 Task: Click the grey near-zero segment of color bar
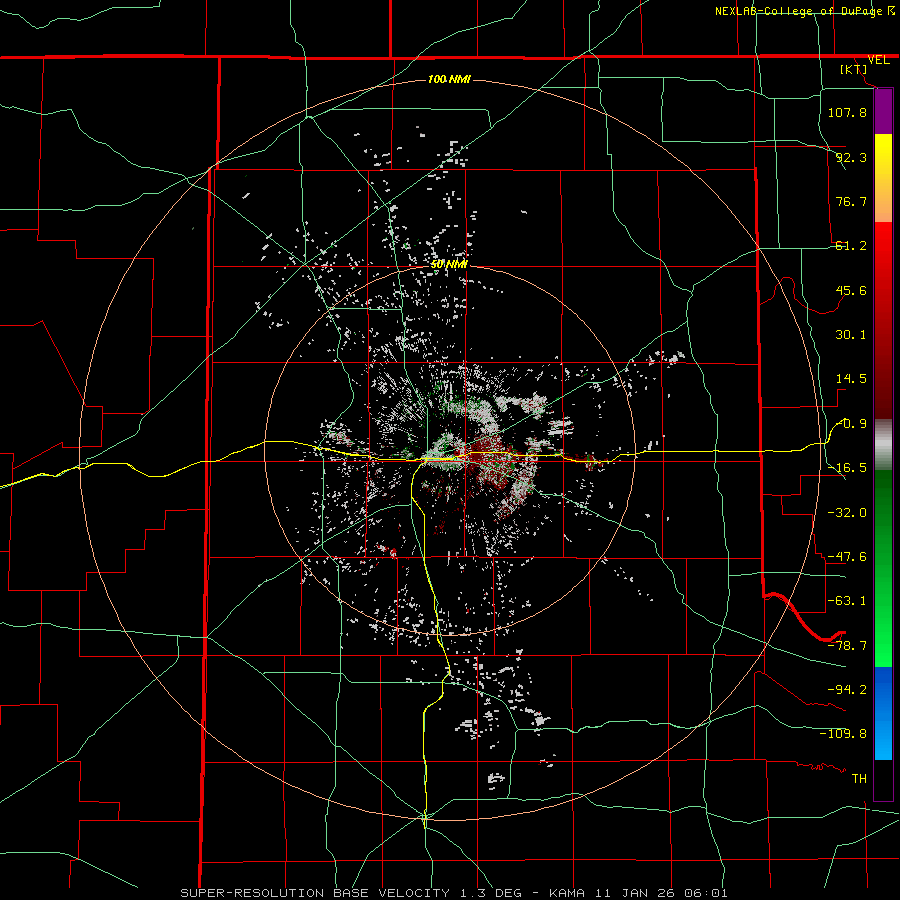(883, 445)
